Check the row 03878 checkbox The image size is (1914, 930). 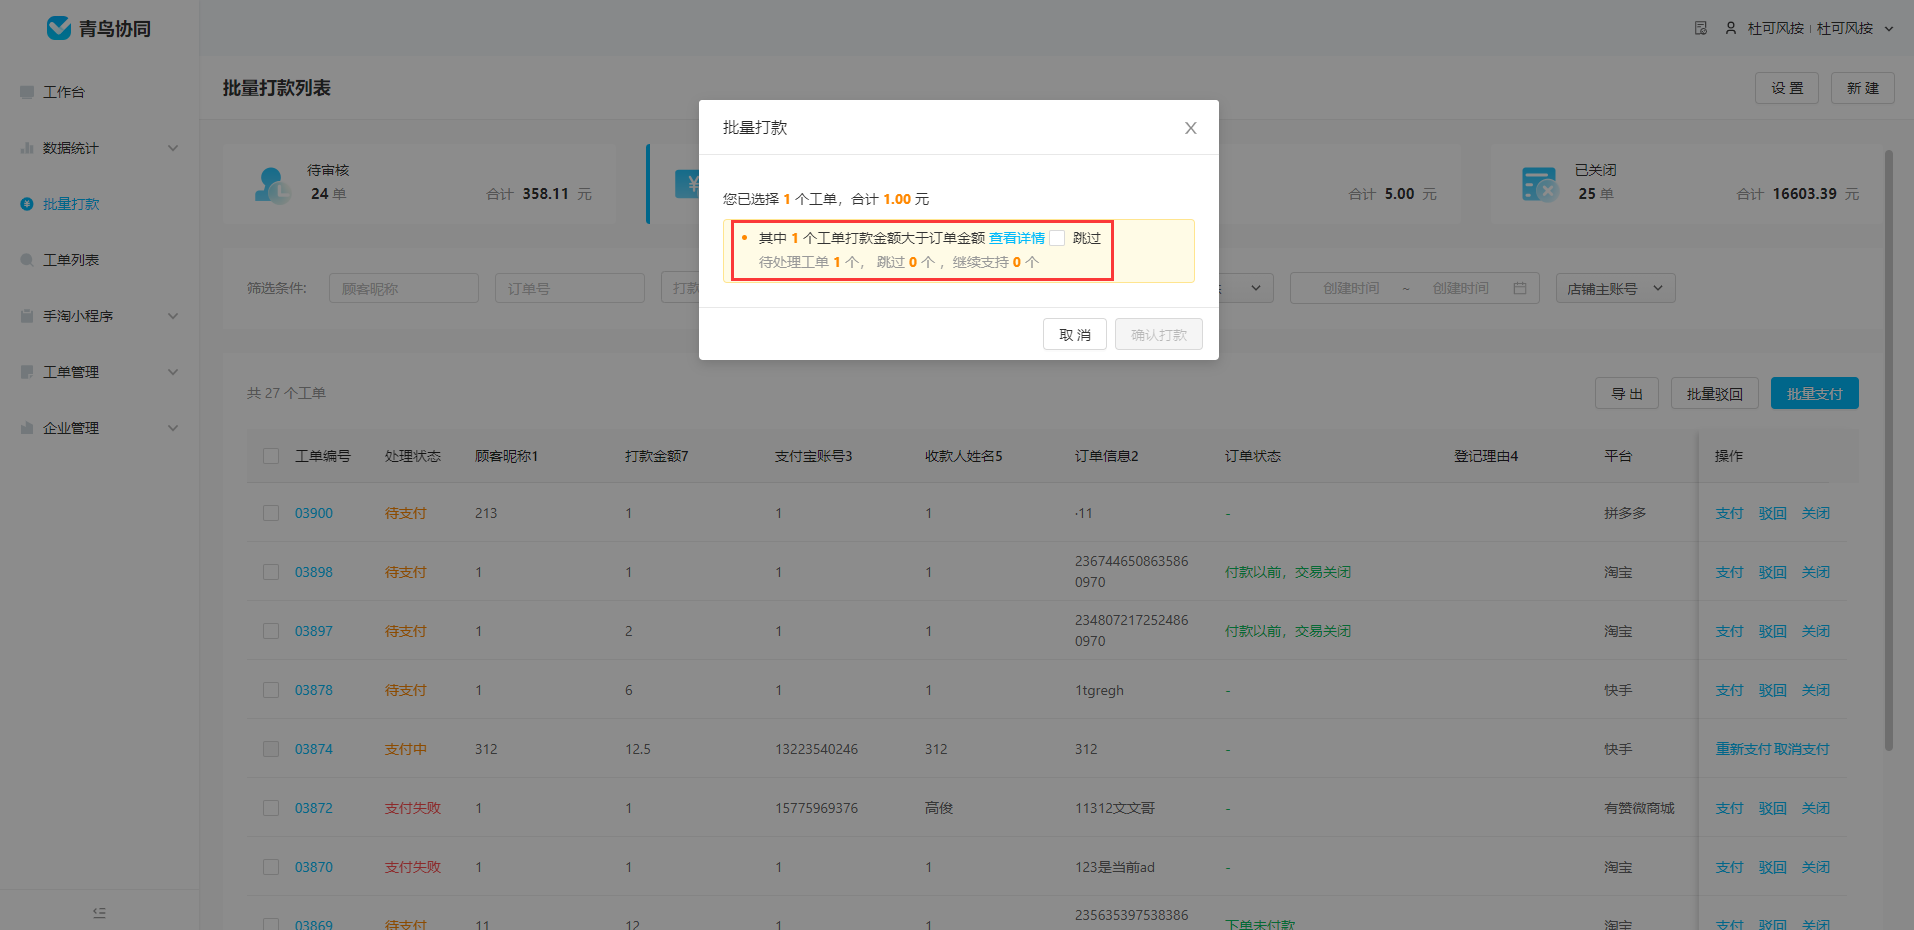(x=271, y=690)
